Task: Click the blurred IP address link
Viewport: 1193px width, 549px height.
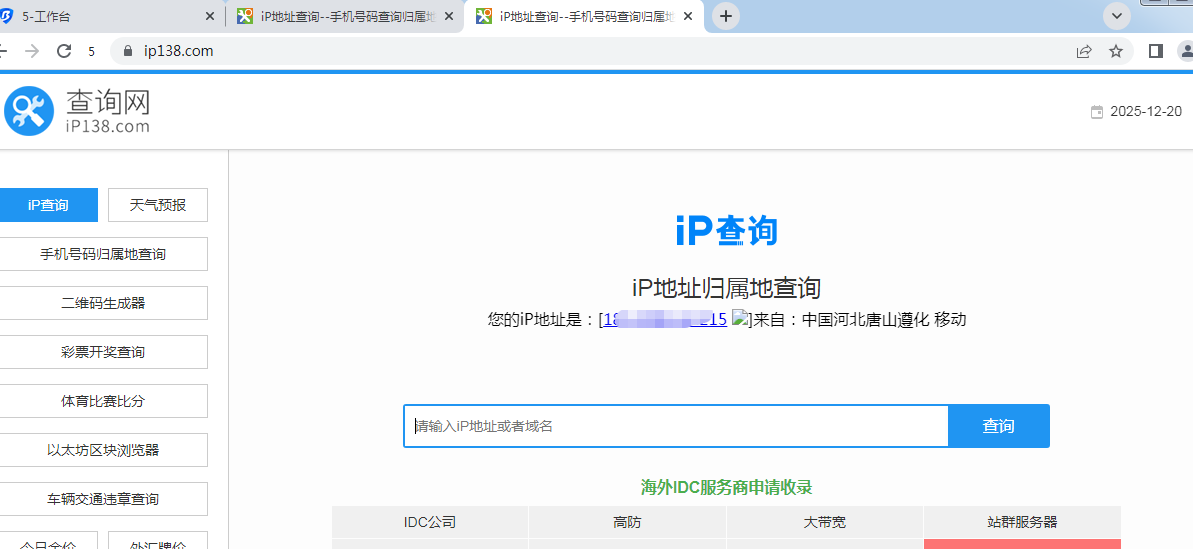Action: pos(664,319)
